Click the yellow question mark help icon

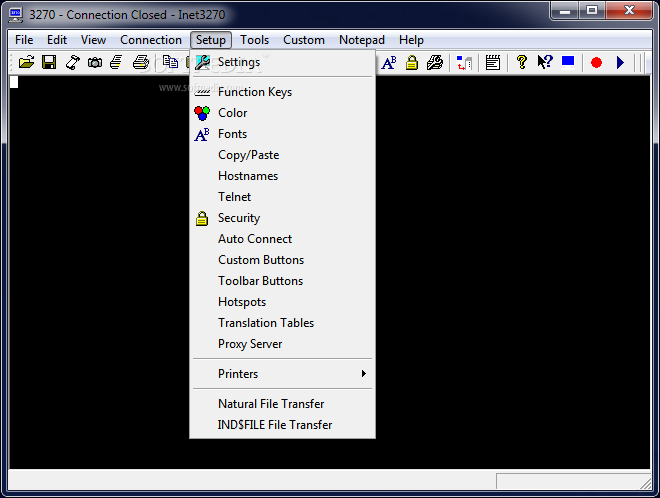click(x=522, y=62)
